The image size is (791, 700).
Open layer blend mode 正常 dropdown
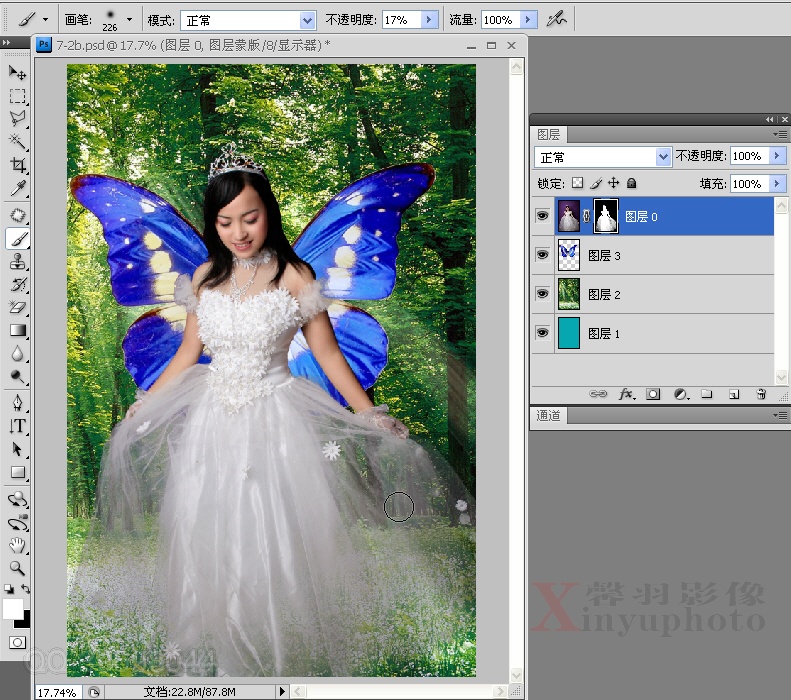[x=663, y=157]
